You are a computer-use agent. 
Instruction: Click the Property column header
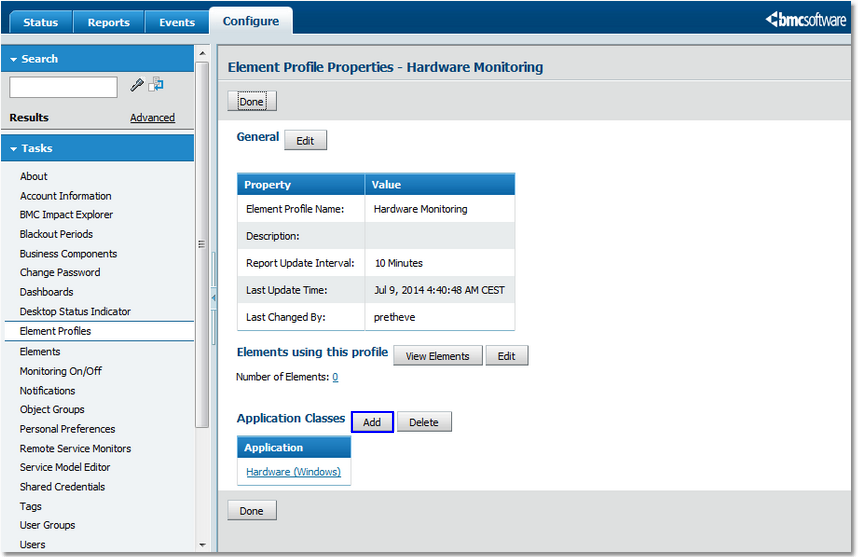(301, 185)
